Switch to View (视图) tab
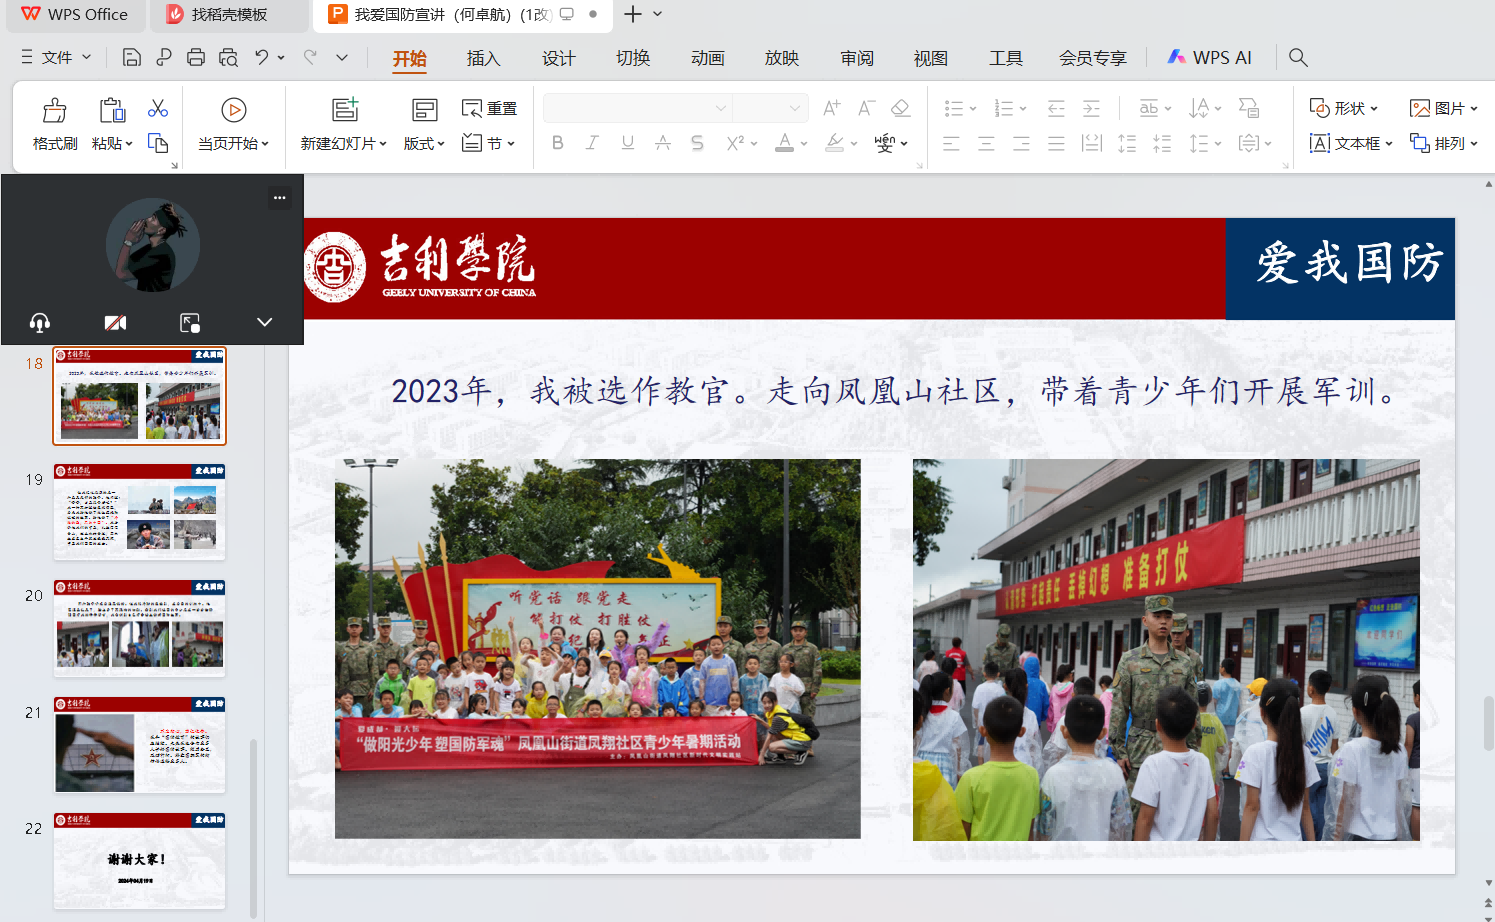1495x922 pixels. click(930, 58)
